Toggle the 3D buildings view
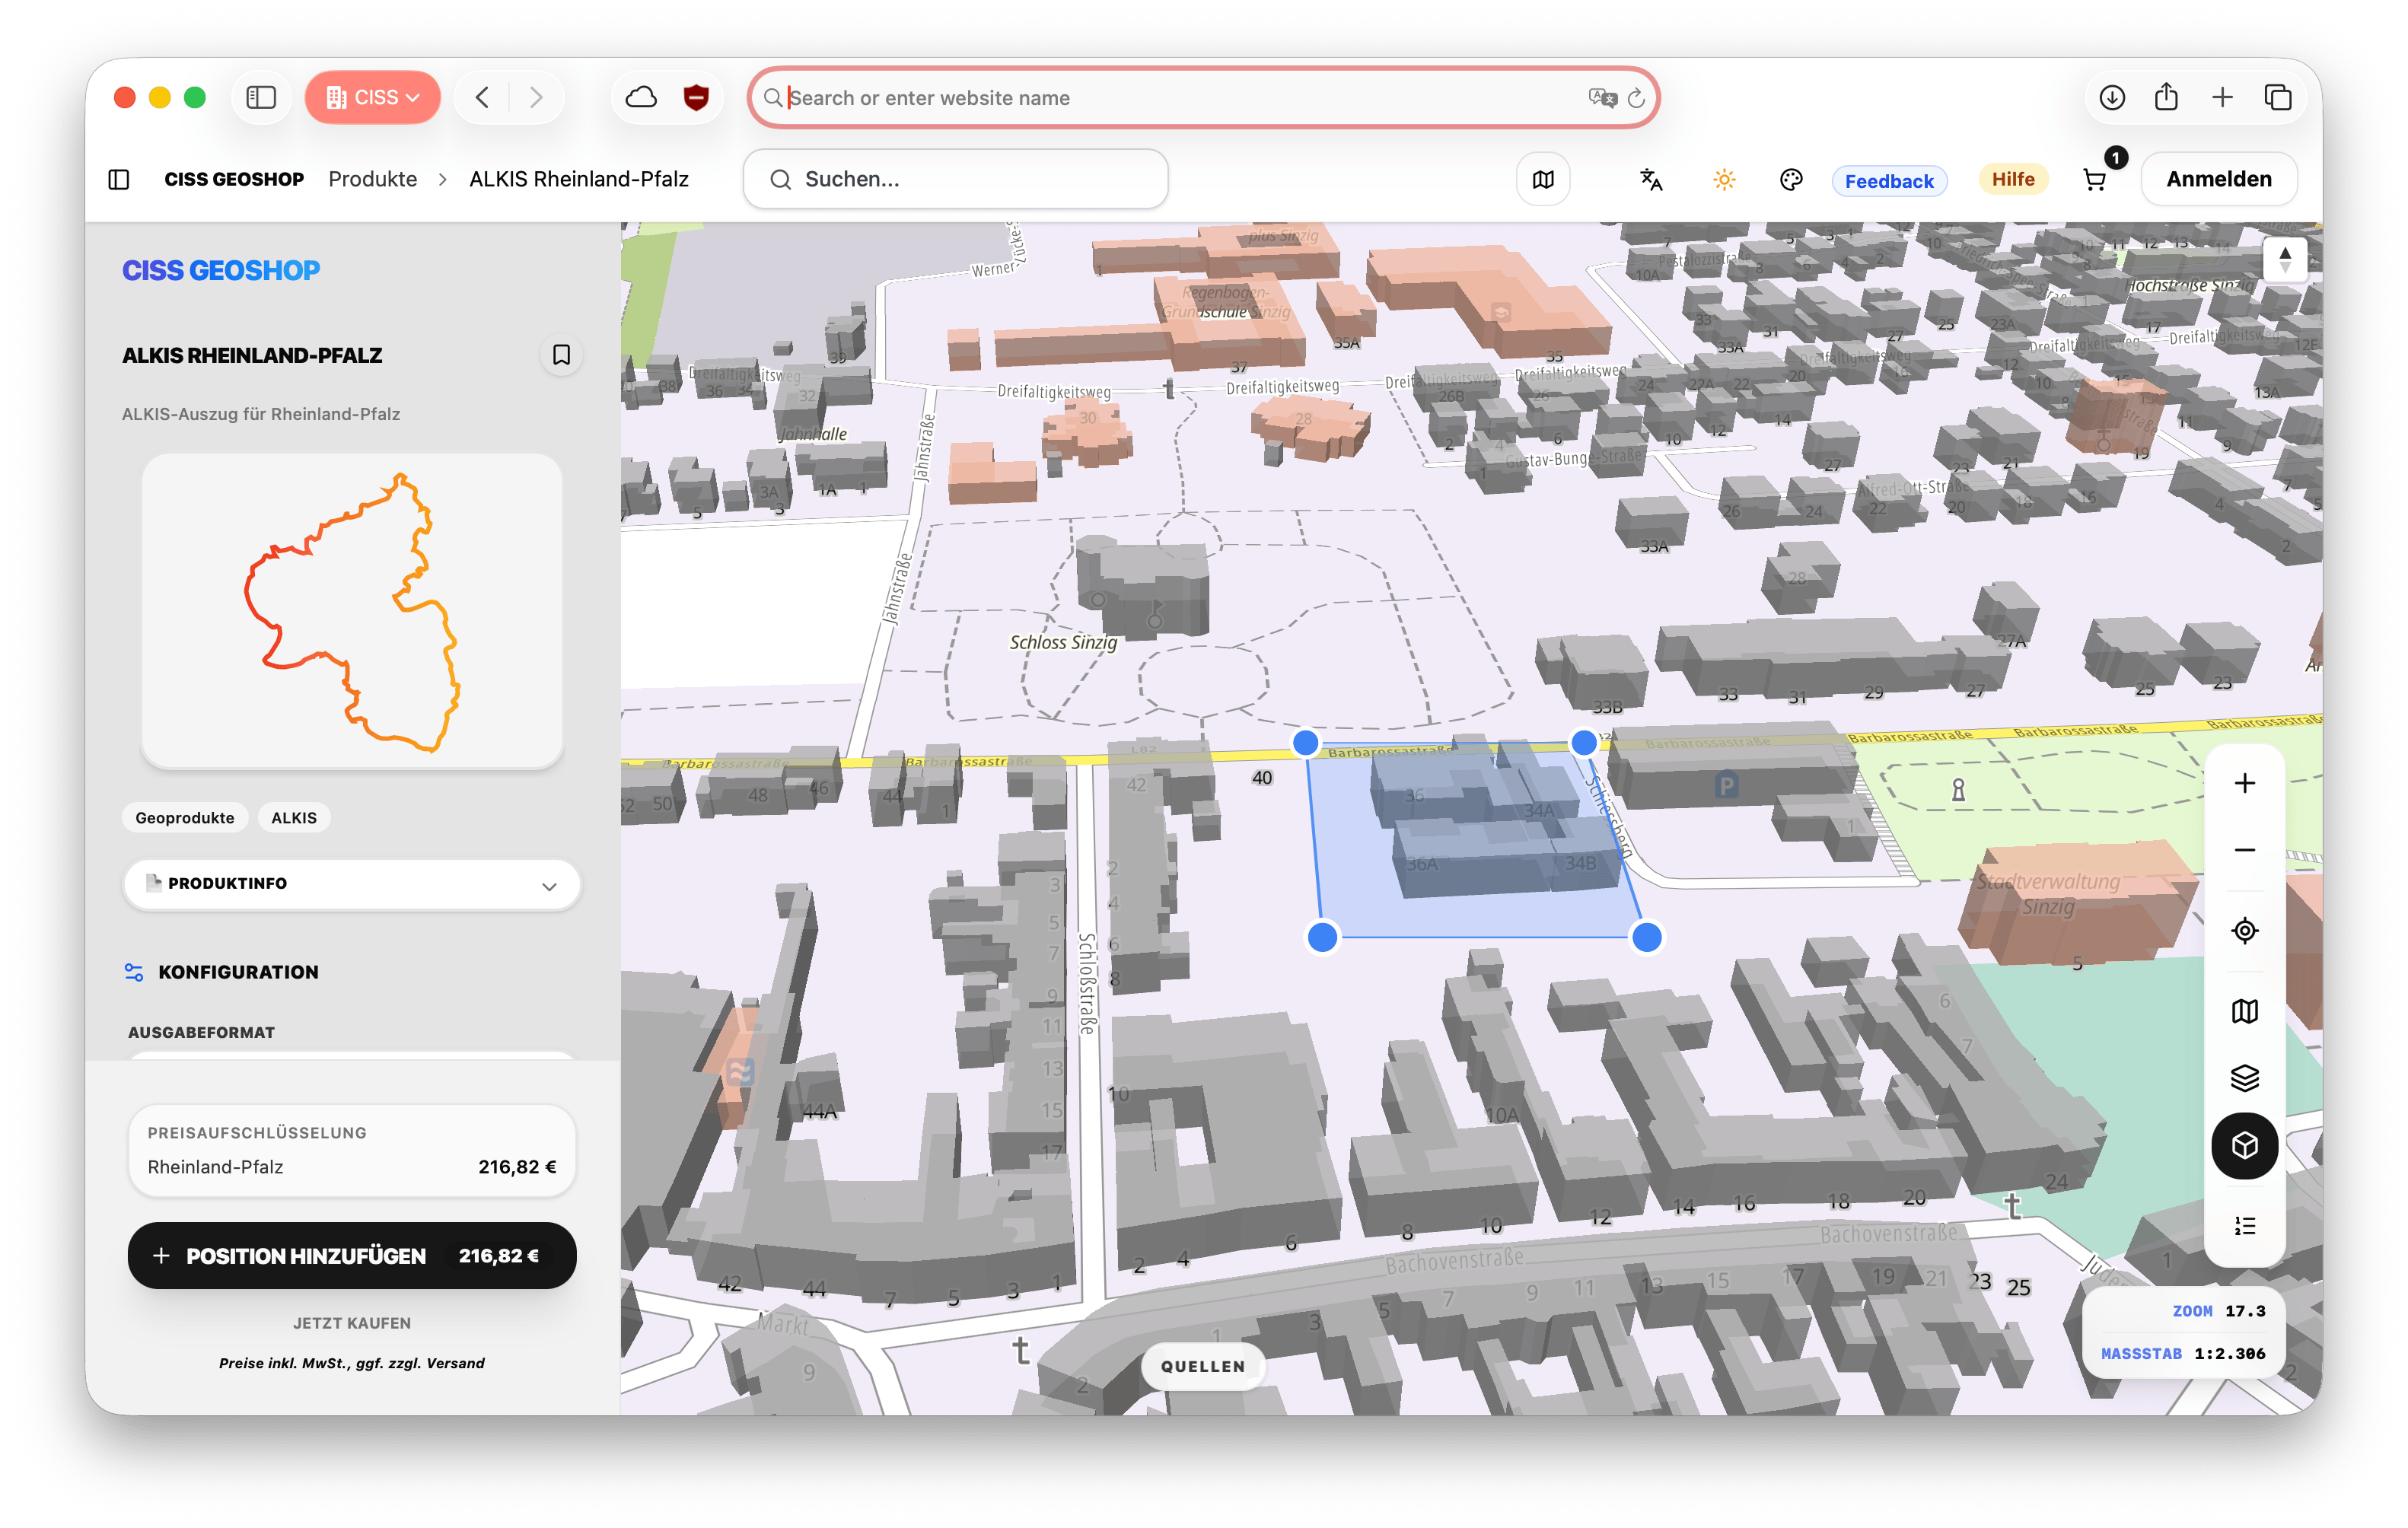Viewport: 2408px width, 1528px height. pos(2245,1145)
